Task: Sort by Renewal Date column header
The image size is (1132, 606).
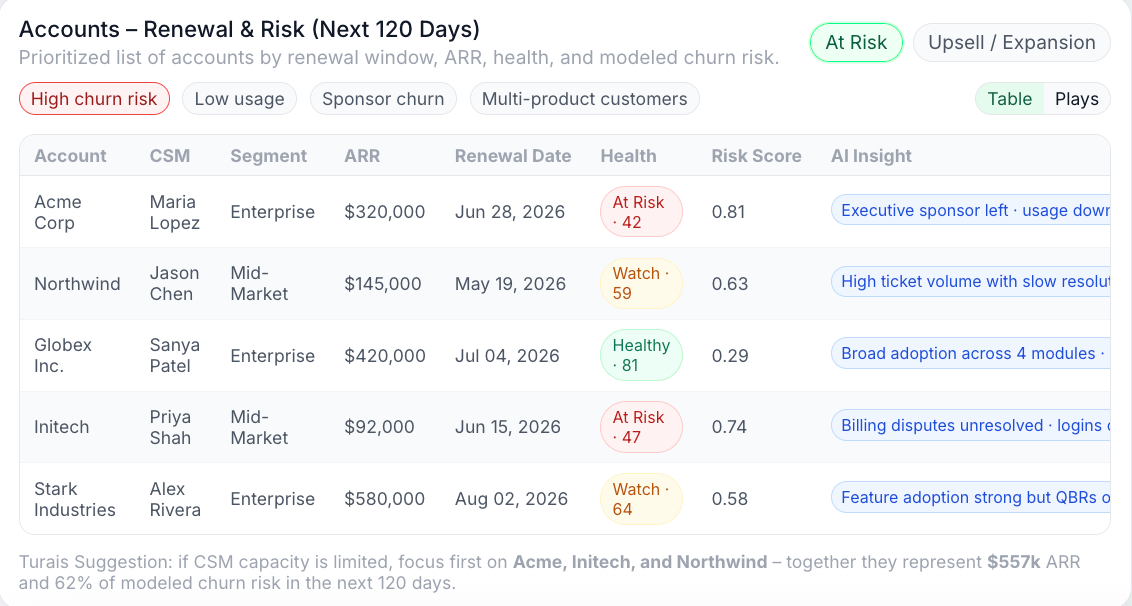Action: click(x=513, y=156)
